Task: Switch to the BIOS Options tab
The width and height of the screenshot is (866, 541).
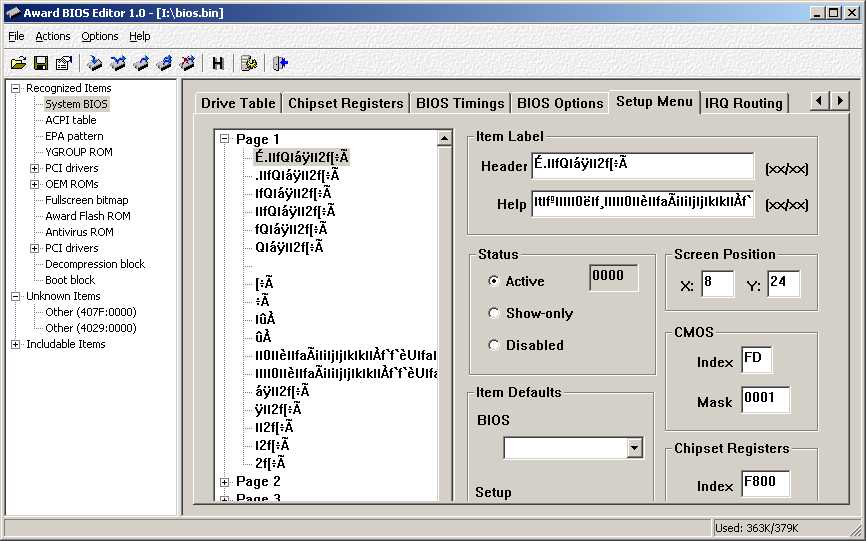Action: click(560, 103)
